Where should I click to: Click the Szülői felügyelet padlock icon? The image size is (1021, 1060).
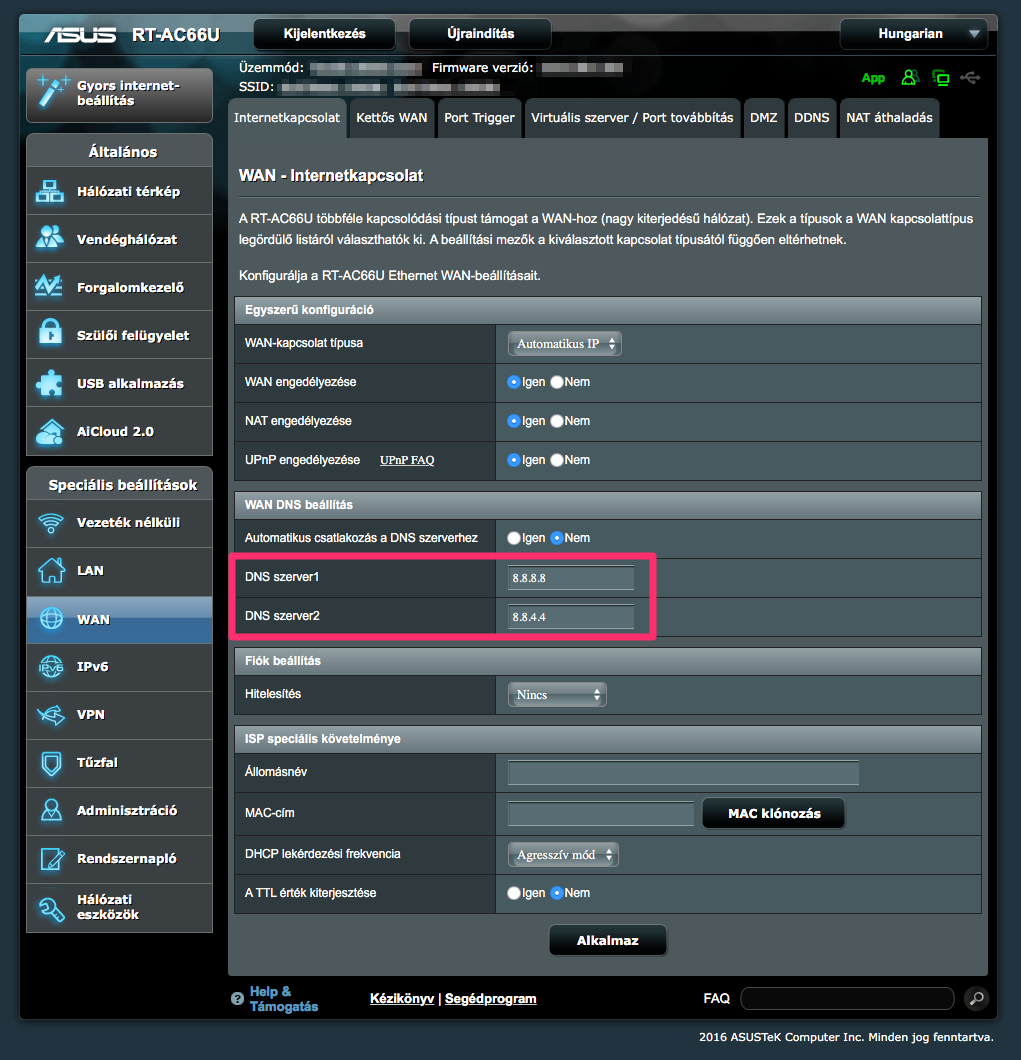50,334
